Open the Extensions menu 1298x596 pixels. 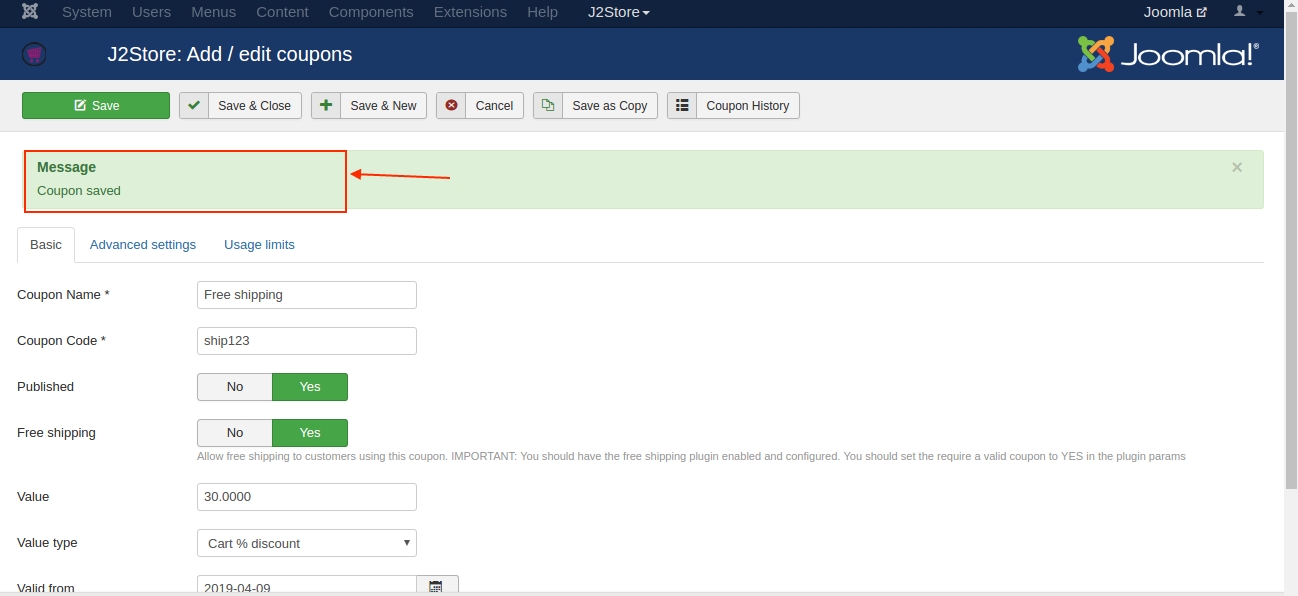(470, 12)
